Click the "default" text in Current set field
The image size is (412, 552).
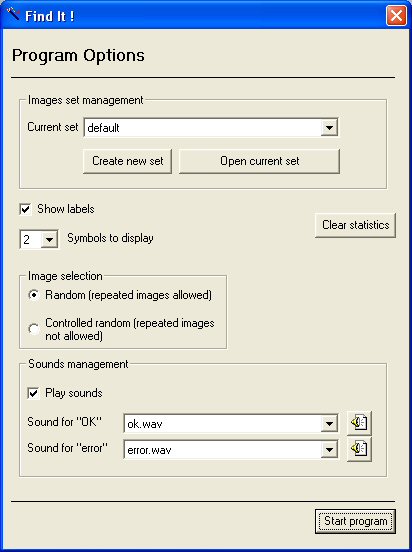pyautogui.click(x=103, y=128)
